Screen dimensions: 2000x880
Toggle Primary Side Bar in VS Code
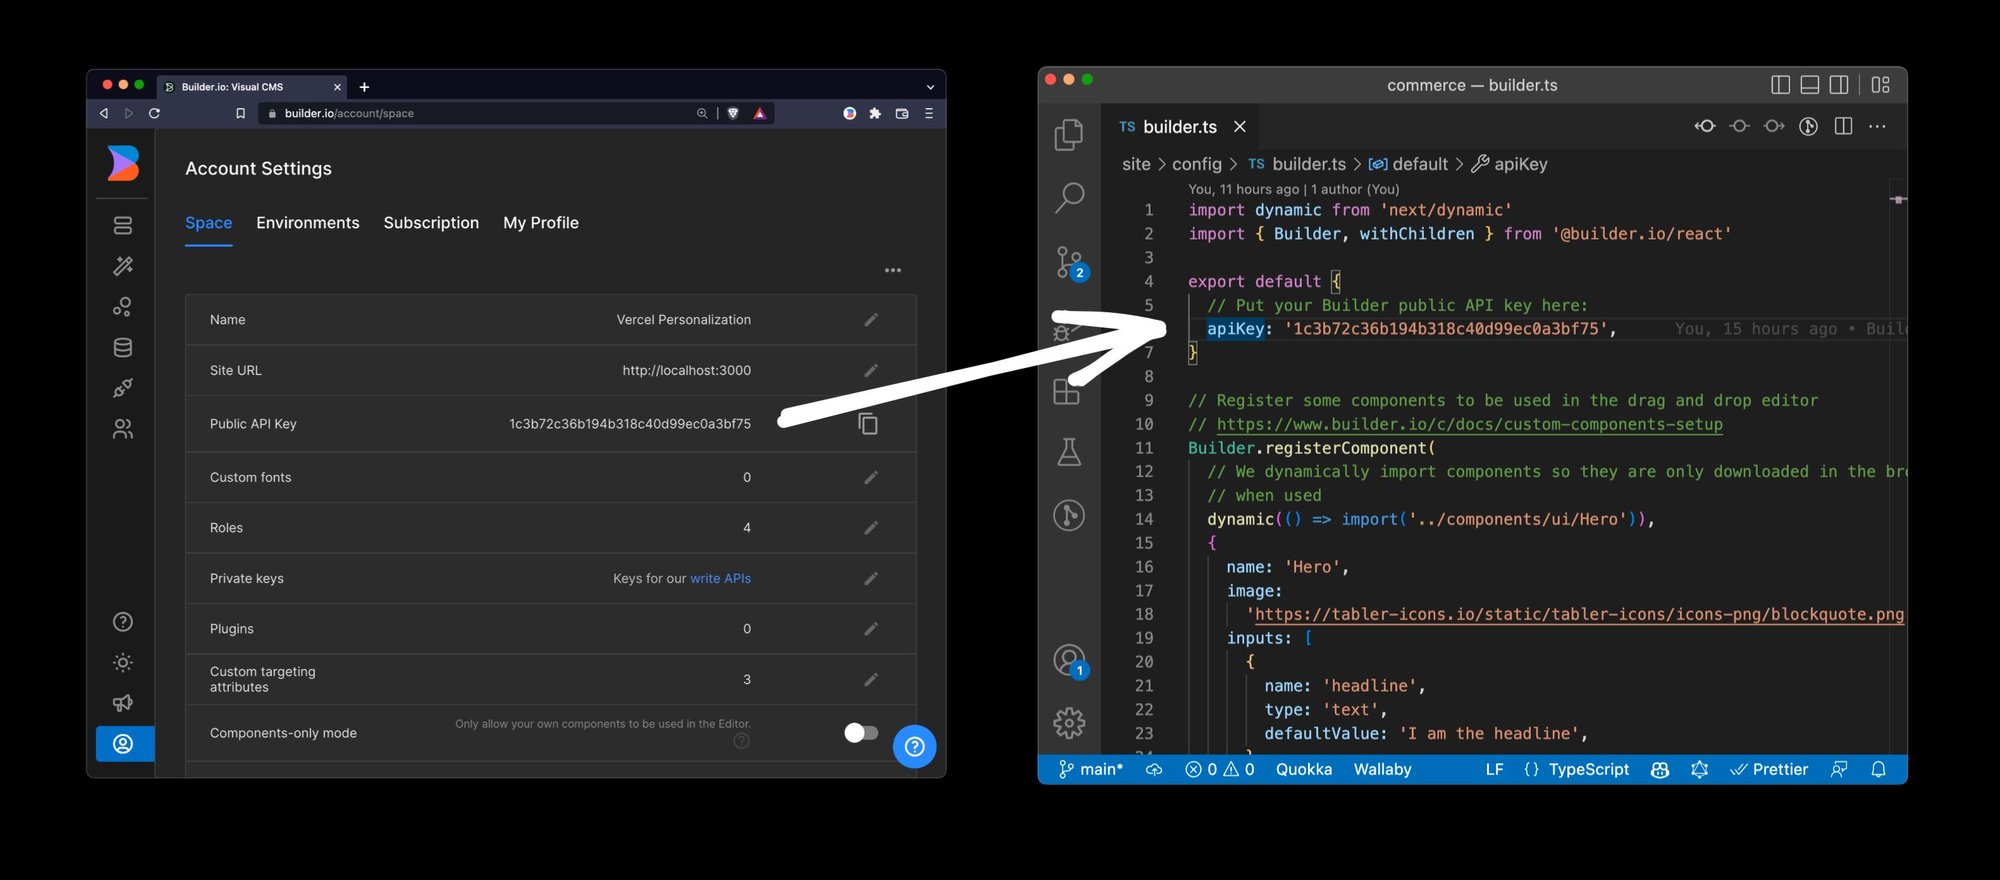click(1780, 85)
